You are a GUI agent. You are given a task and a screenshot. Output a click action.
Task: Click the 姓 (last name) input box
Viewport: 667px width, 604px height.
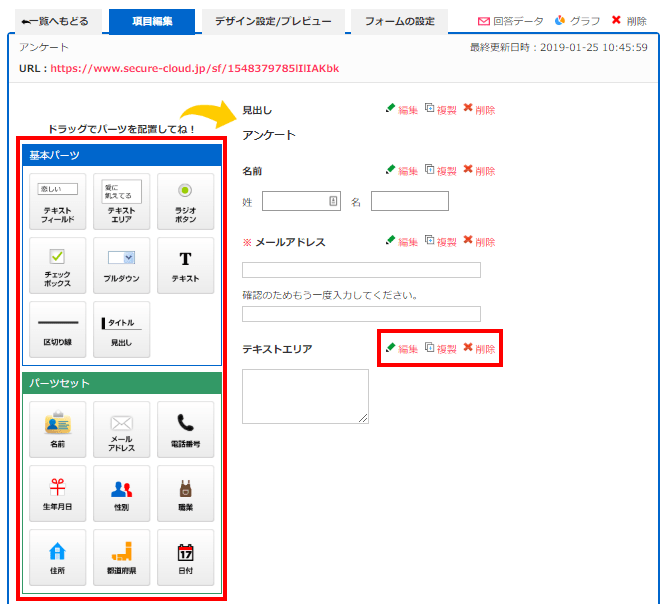coord(302,202)
